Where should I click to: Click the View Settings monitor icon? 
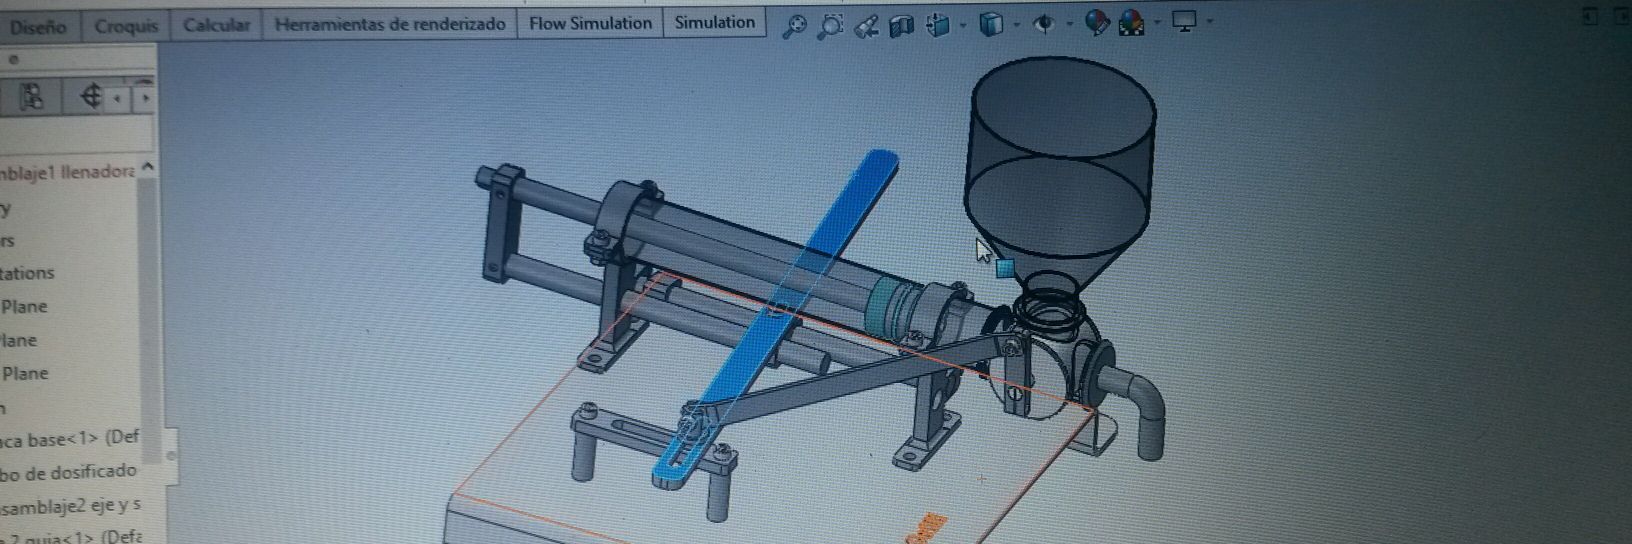coord(1185,21)
